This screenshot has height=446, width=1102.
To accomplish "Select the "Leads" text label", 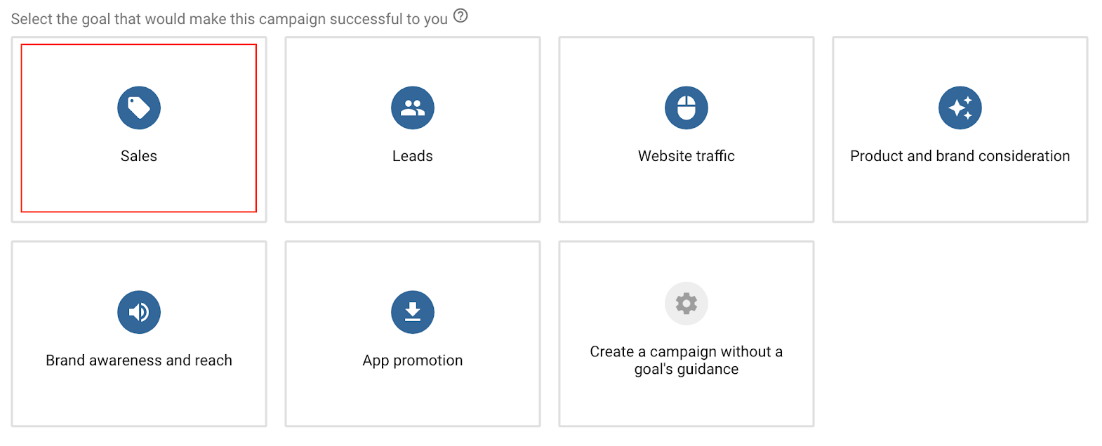I will pos(413,156).
